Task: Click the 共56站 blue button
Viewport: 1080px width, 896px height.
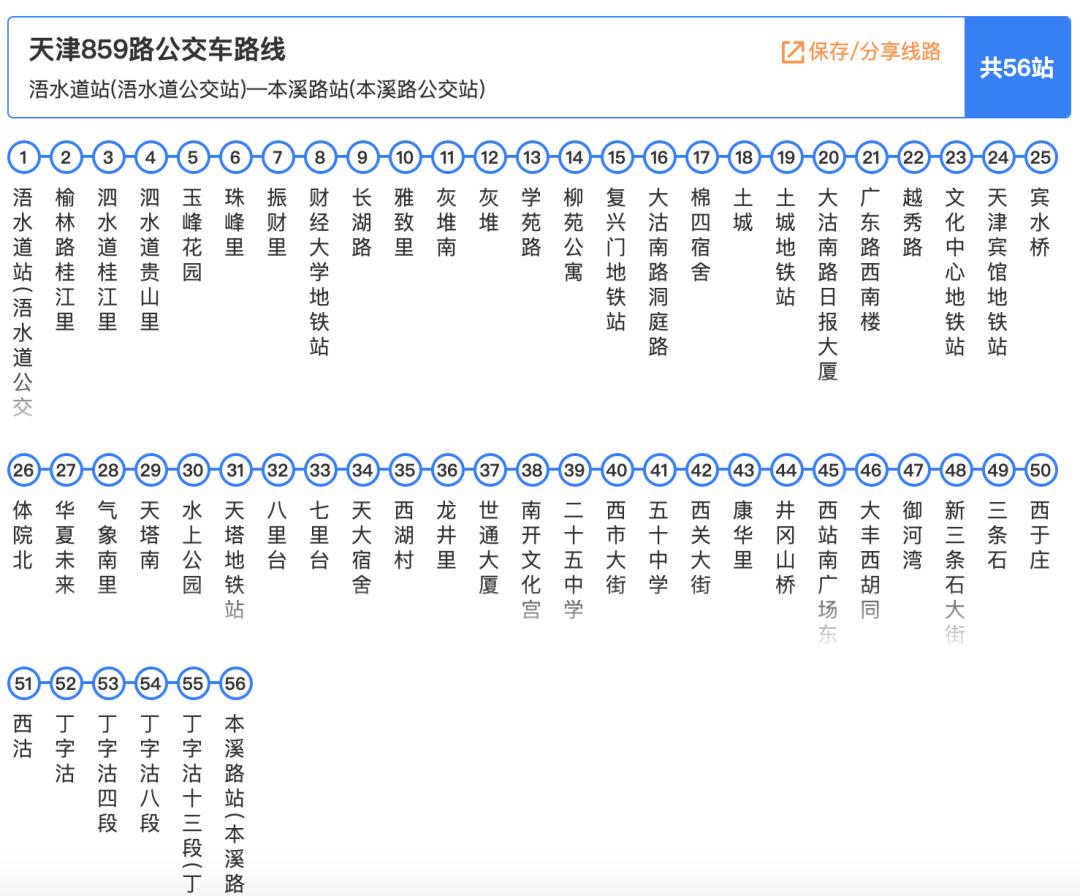Action: (x=1017, y=67)
